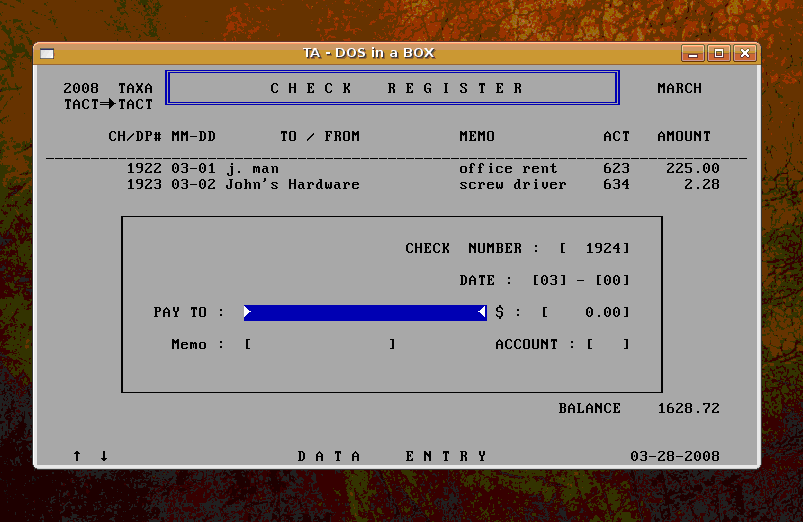This screenshot has width=803, height=522.
Task: Click the CHECK REGISTER title banner
Action: [393, 88]
